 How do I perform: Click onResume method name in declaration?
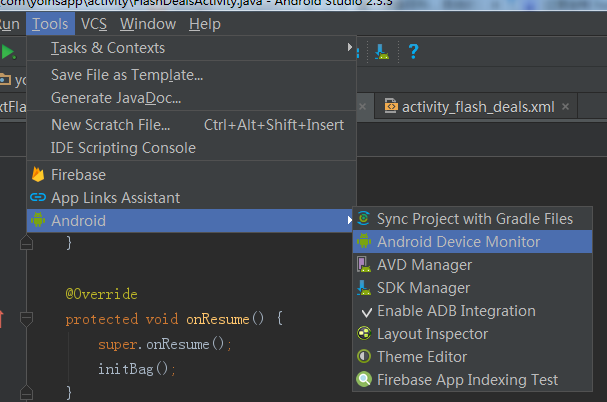tap(218, 319)
